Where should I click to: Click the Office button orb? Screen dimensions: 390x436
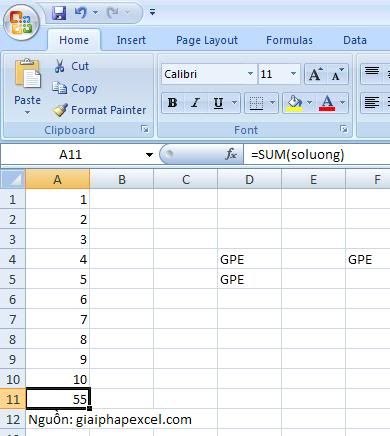22,22
